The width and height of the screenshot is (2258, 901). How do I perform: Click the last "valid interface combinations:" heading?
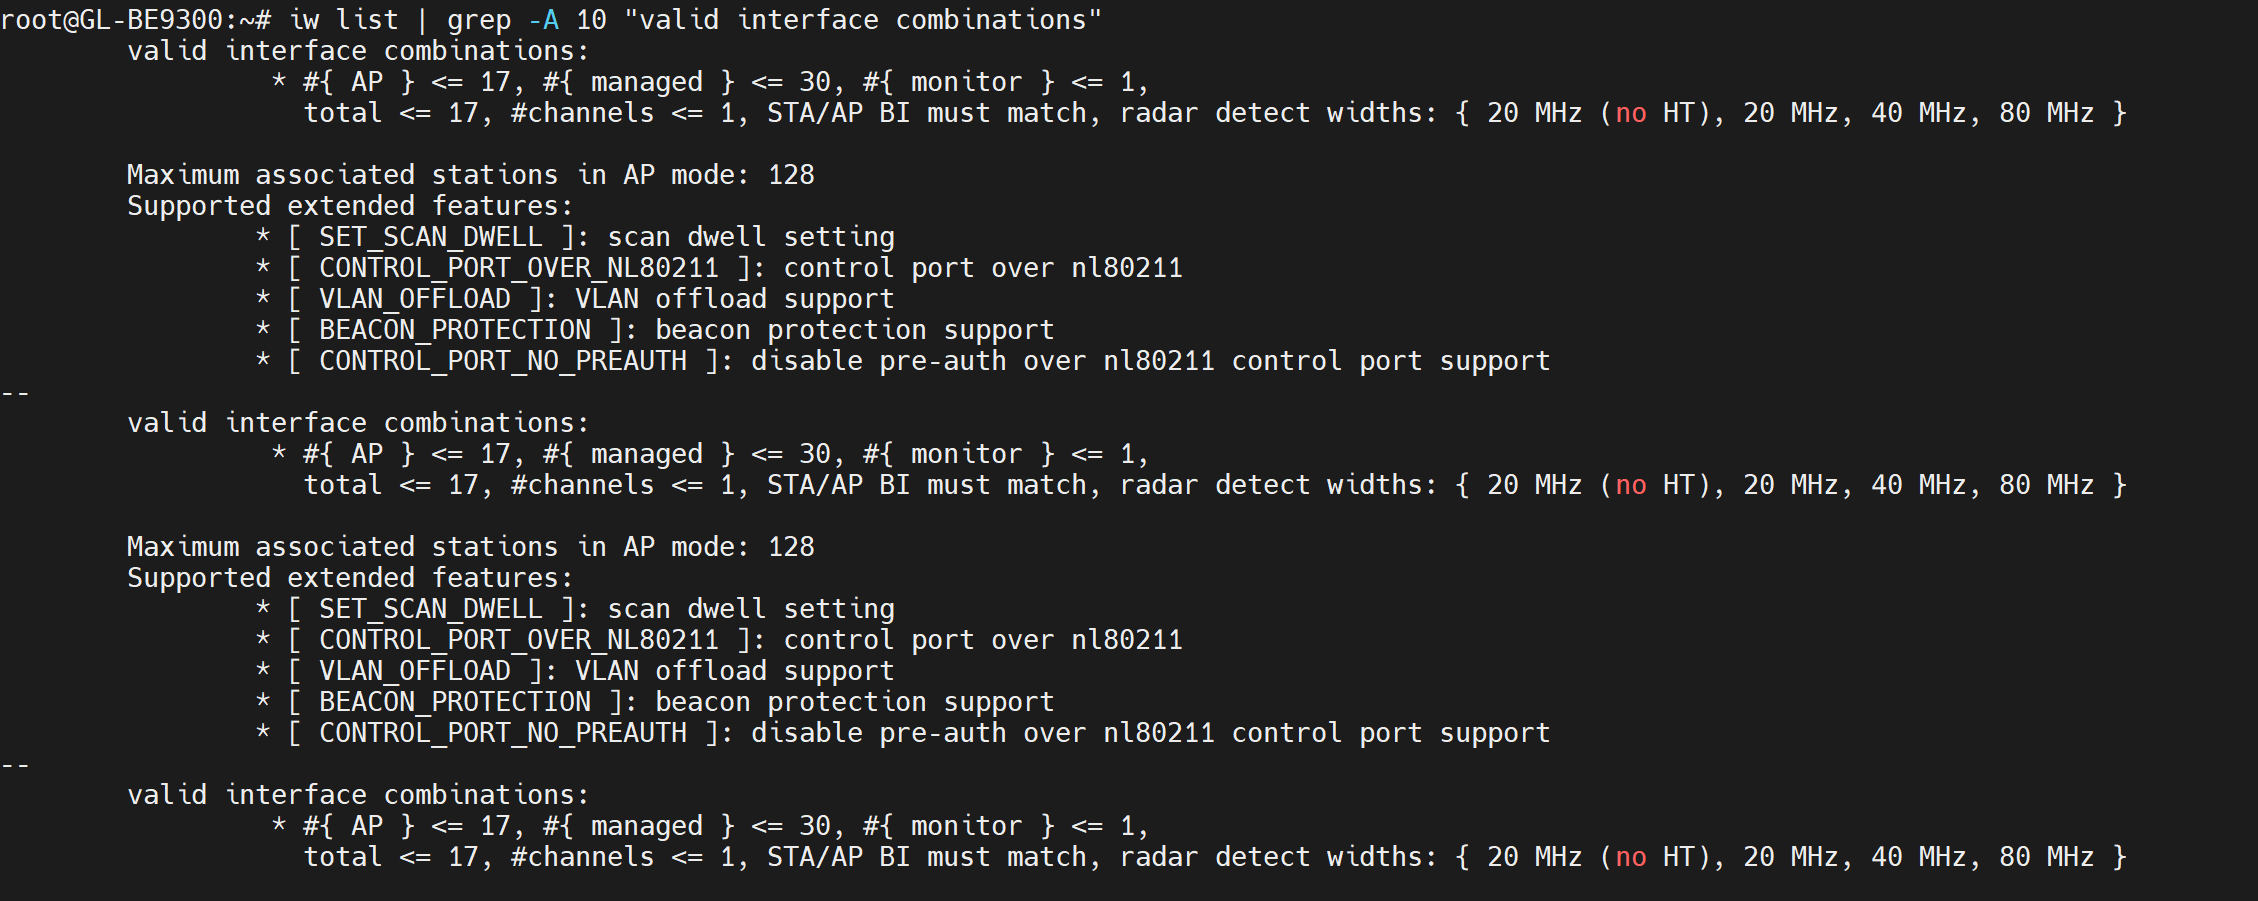(358, 795)
